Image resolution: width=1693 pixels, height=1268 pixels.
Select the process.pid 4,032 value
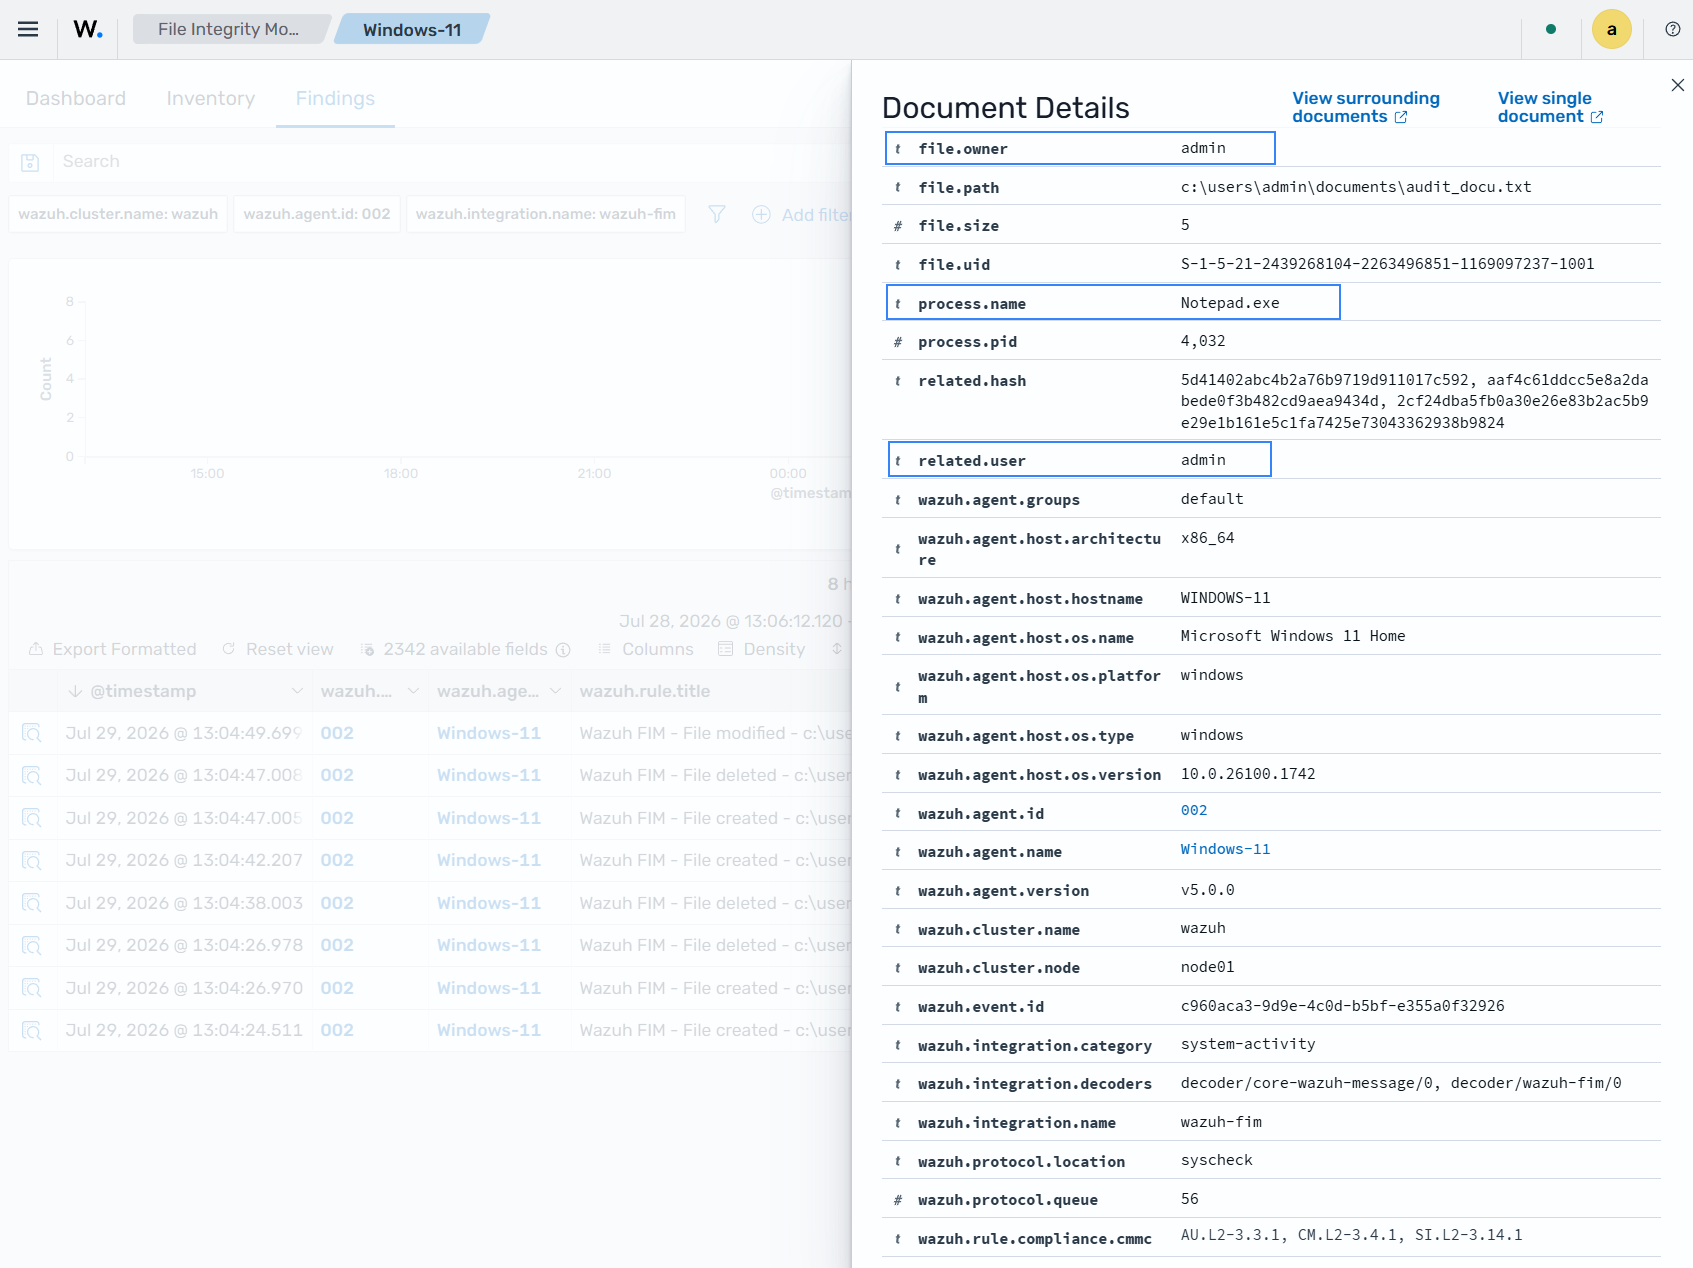click(1203, 341)
